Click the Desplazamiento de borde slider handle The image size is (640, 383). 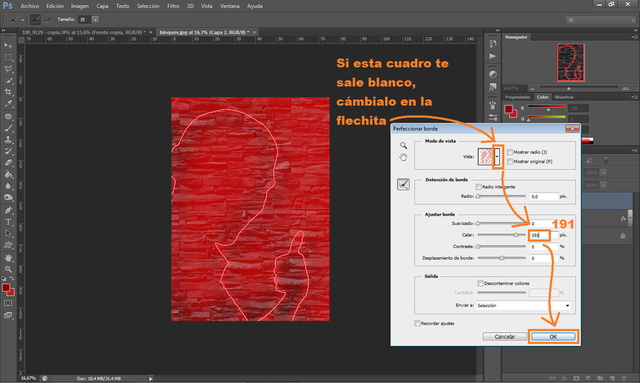pos(502,258)
